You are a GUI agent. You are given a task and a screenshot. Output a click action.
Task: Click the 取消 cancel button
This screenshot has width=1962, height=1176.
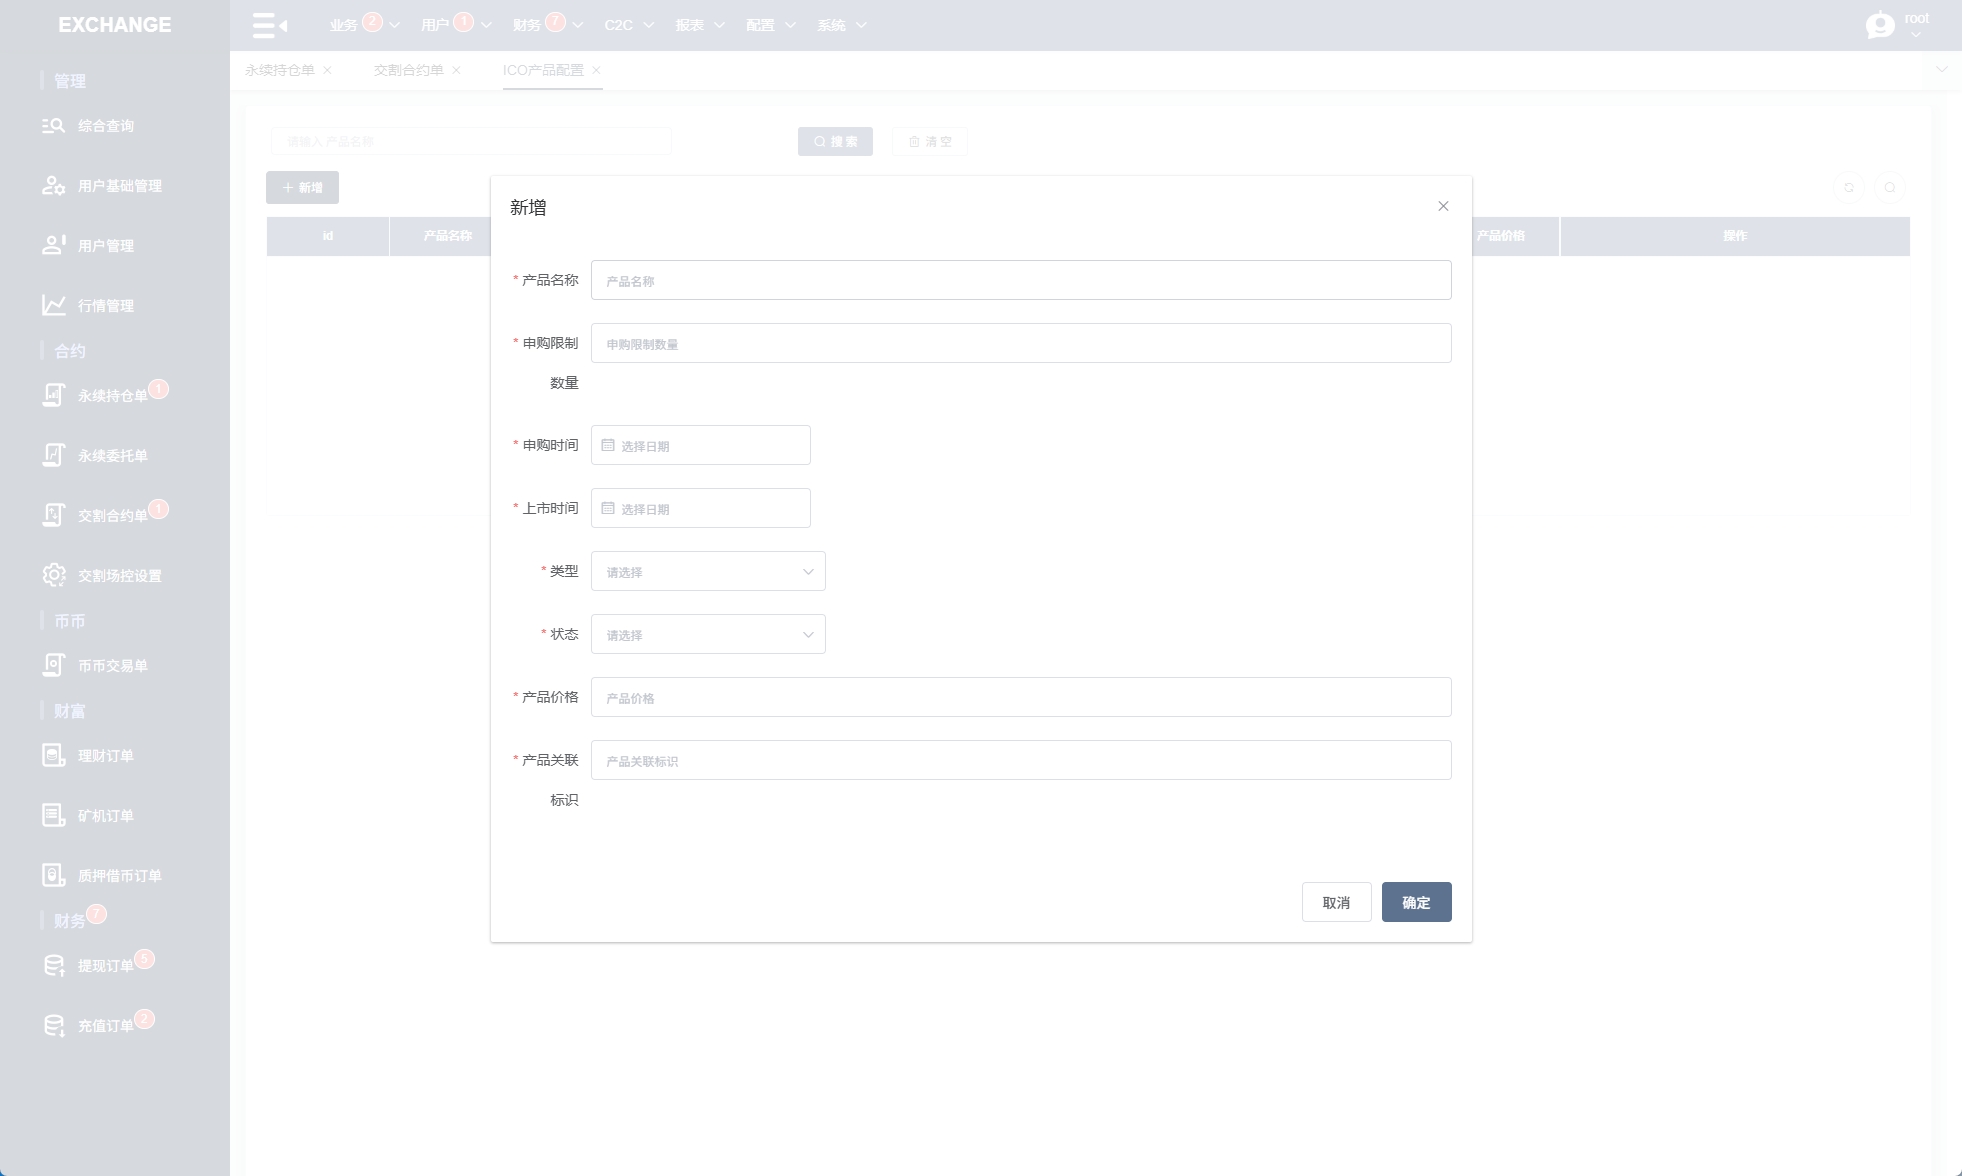click(1336, 902)
